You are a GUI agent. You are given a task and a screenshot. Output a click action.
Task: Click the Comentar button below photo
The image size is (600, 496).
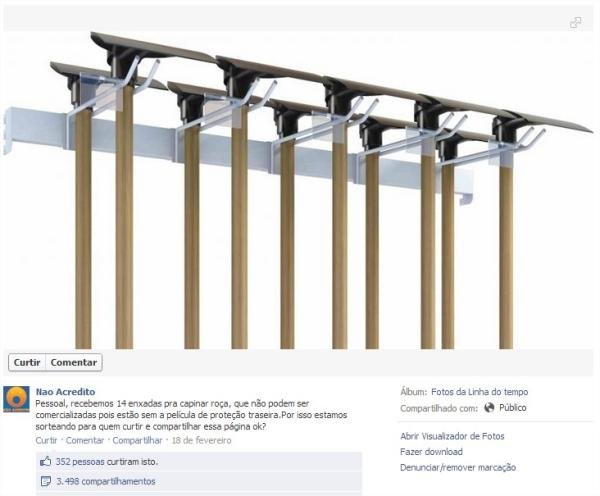tap(74, 362)
